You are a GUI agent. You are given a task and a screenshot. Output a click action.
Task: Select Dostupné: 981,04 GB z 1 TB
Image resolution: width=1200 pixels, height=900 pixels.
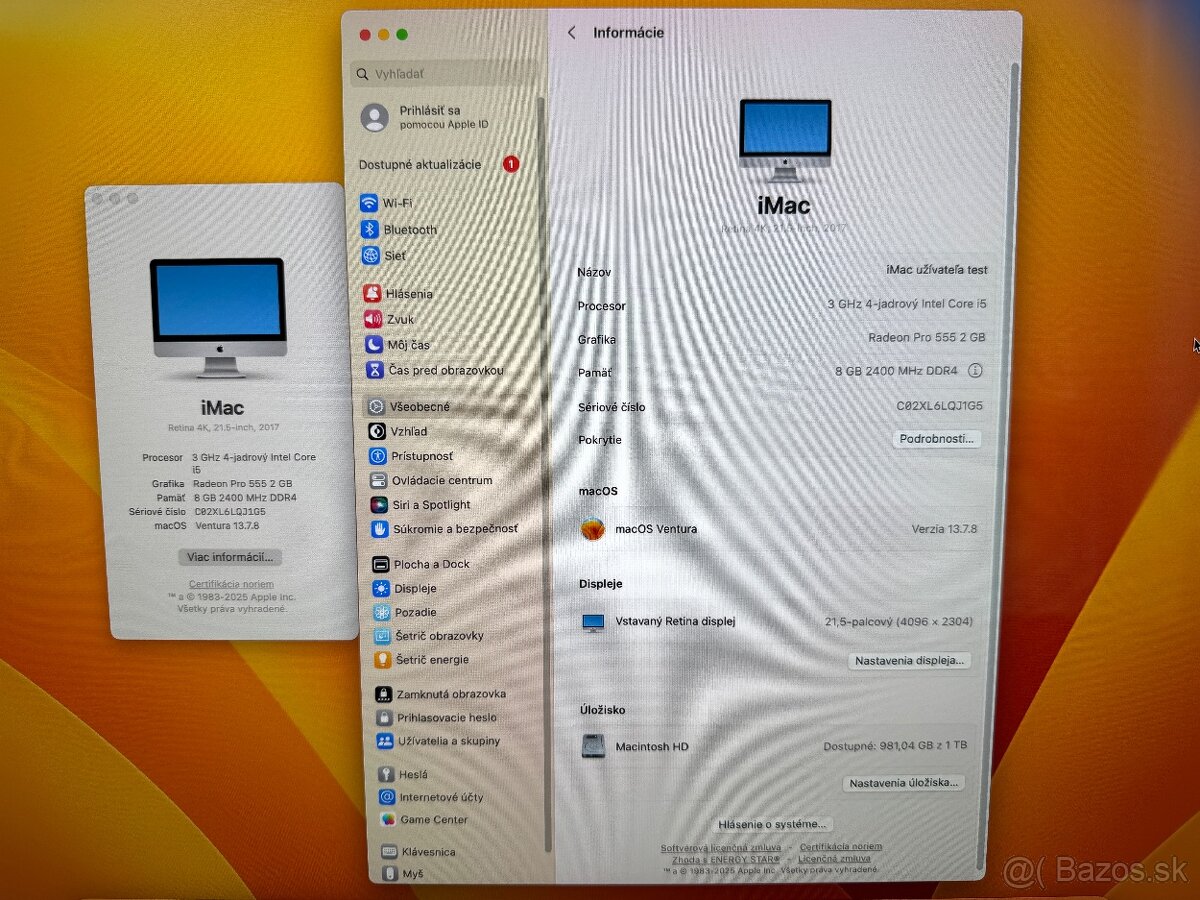pyautogui.click(x=896, y=746)
